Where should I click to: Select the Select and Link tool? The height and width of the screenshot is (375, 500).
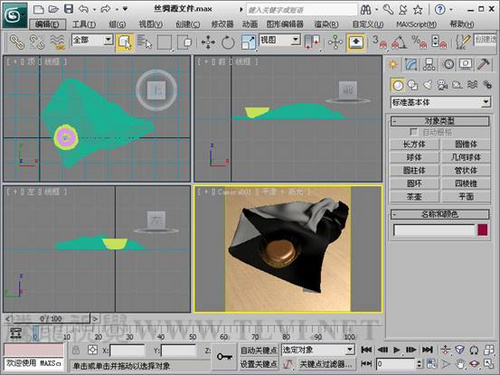(x=17, y=43)
